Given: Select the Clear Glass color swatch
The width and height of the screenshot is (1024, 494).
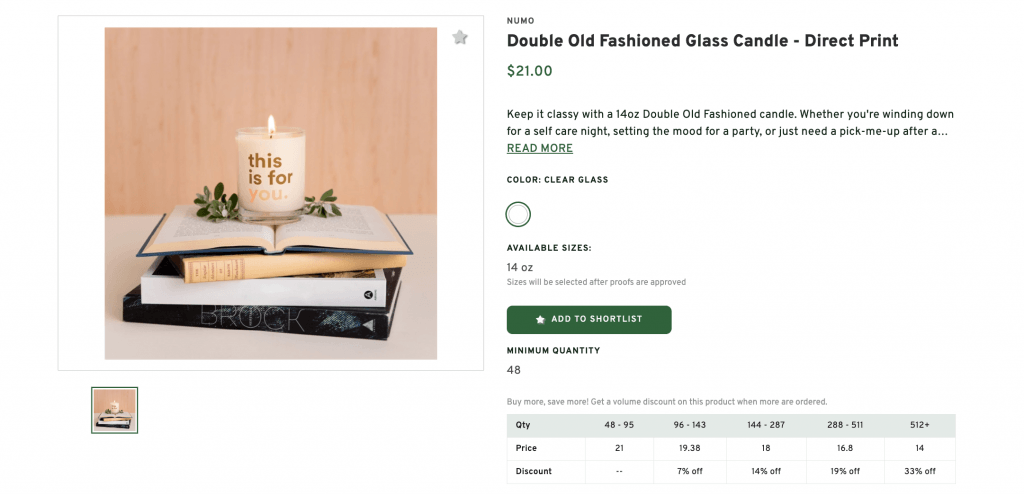Looking at the screenshot, I should pyautogui.click(x=518, y=214).
